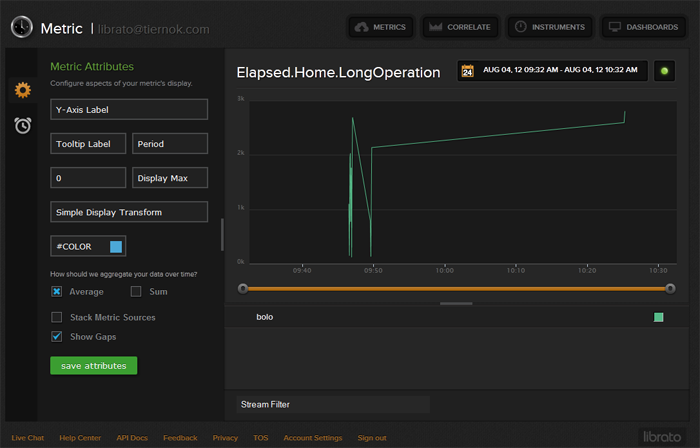
Task: Open the Feedback link
Action: (180, 438)
